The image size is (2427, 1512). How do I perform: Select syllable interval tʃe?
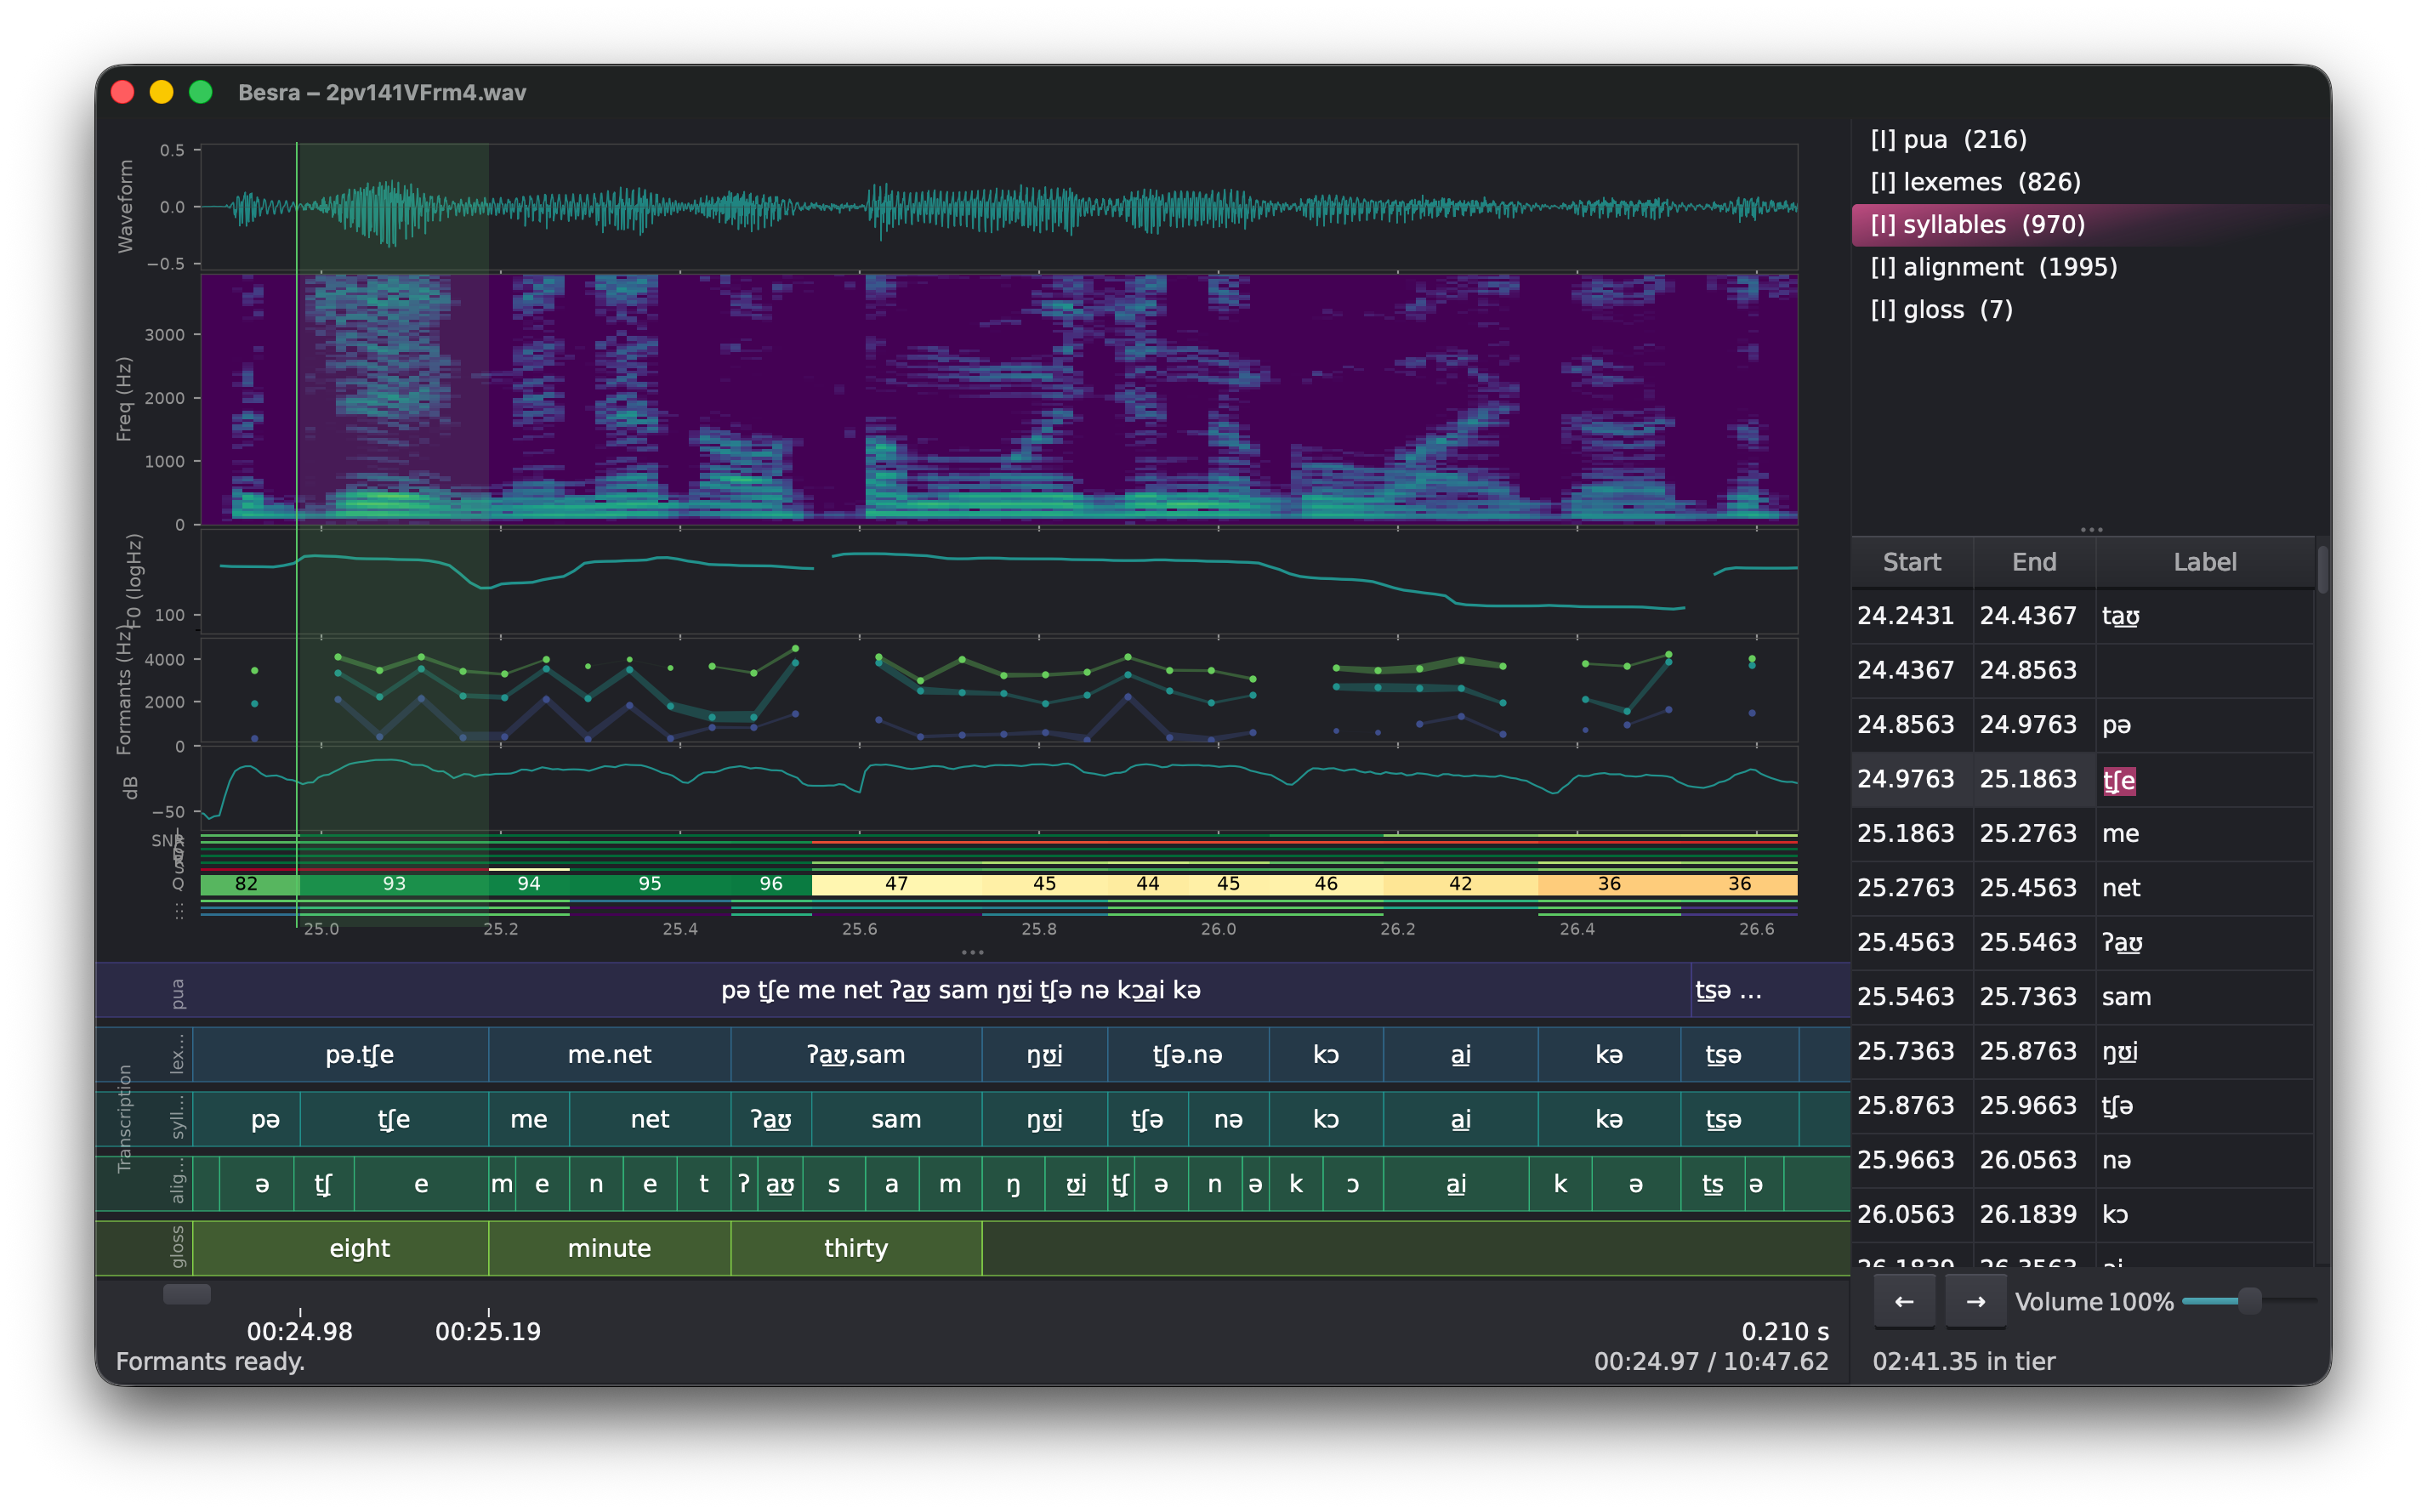394,1120
